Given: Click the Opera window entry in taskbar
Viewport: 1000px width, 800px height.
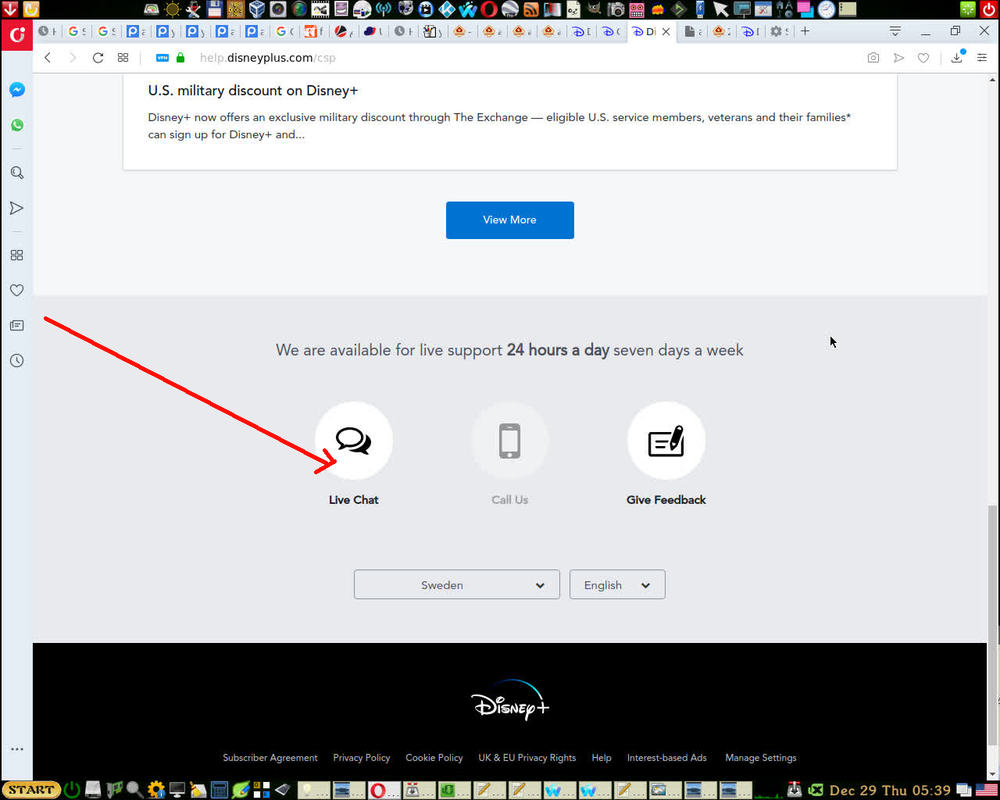Looking at the screenshot, I should pos(384,790).
